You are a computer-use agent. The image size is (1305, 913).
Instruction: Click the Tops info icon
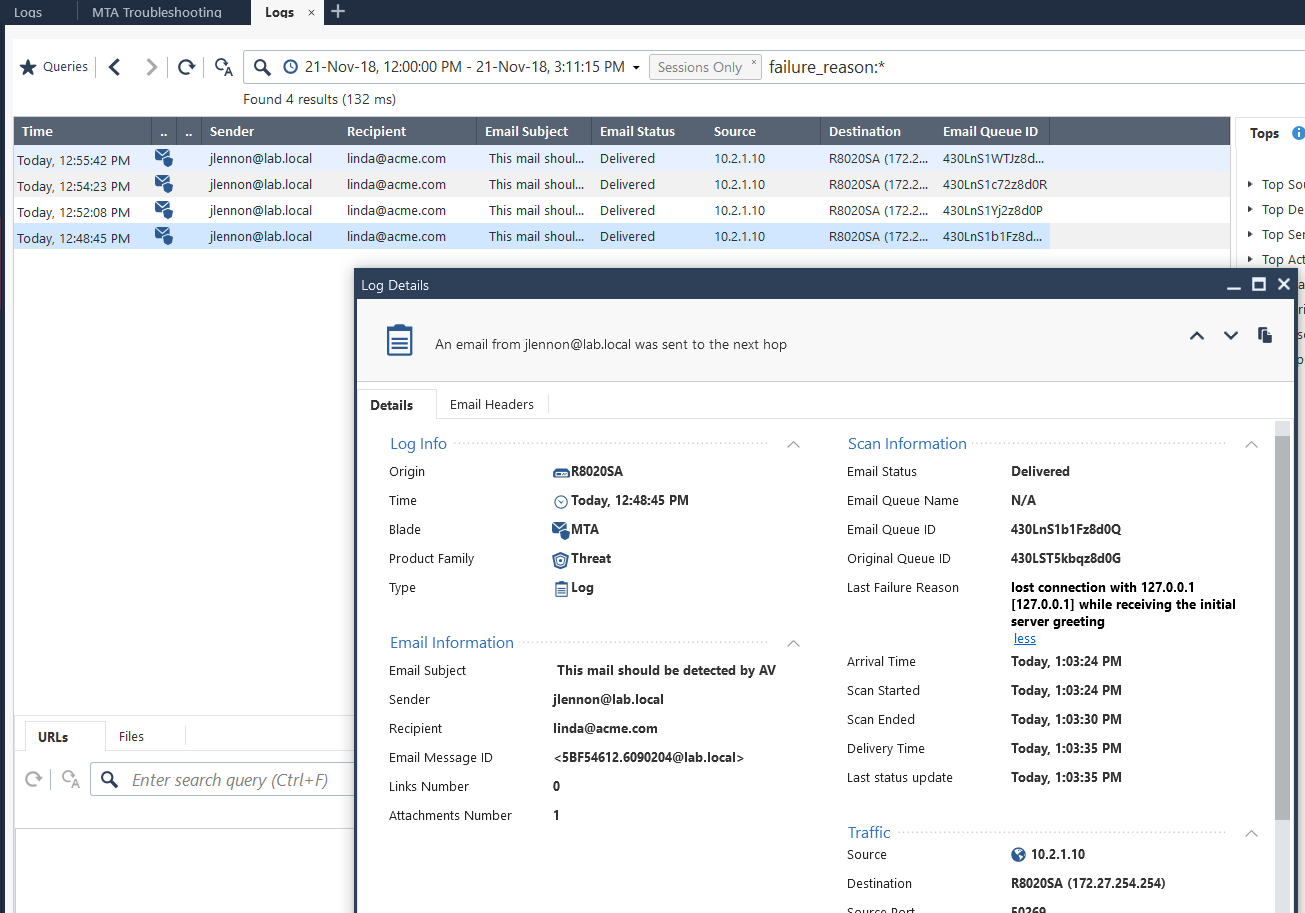pos(1298,133)
